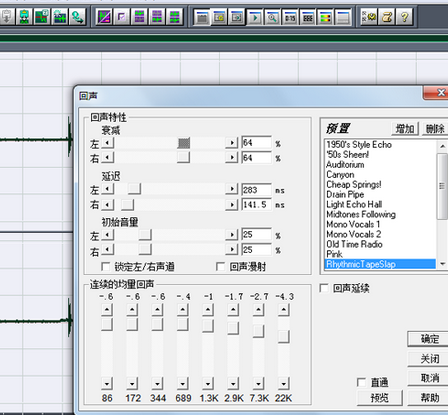This screenshot has width=448, height=415.
Task: Click the 关闭 button
Action: click(429, 359)
